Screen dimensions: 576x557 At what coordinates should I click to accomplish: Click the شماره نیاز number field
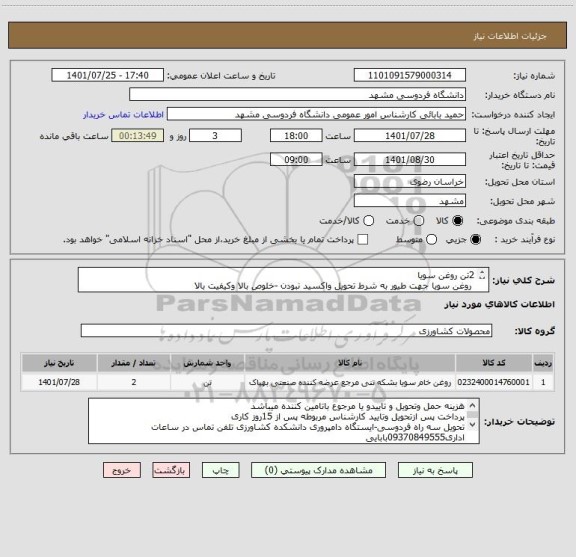click(x=410, y=75)
